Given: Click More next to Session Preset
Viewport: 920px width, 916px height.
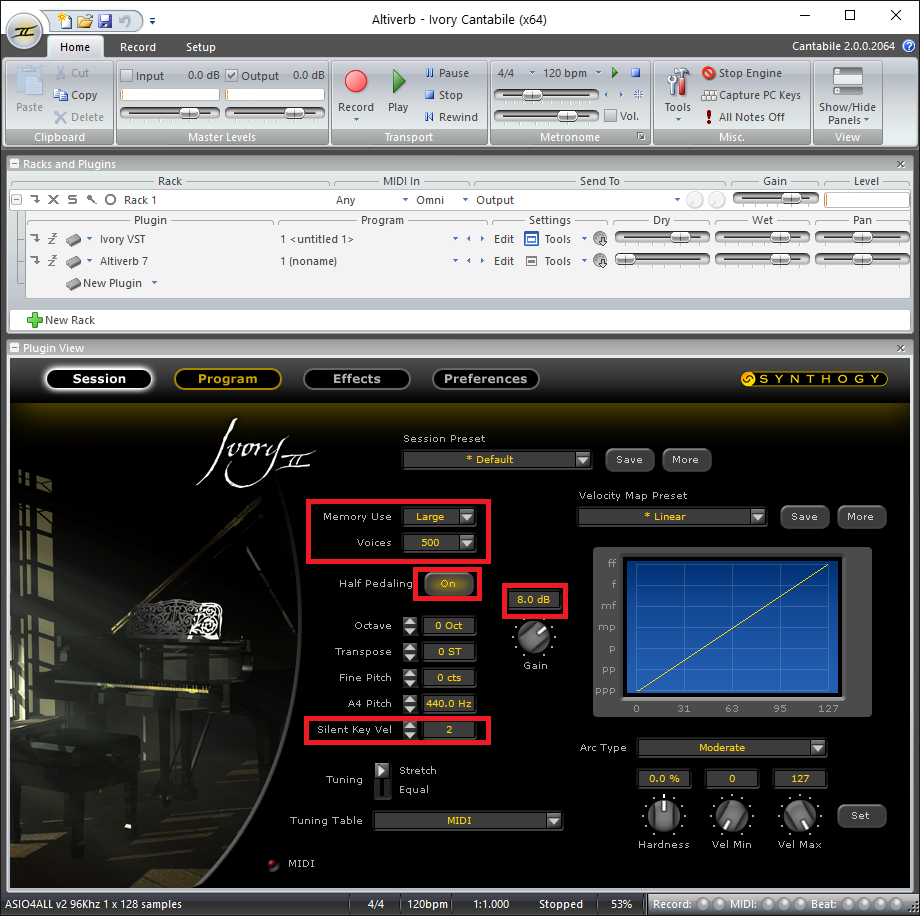Looking at the screenshot, I should pos(685,459).
